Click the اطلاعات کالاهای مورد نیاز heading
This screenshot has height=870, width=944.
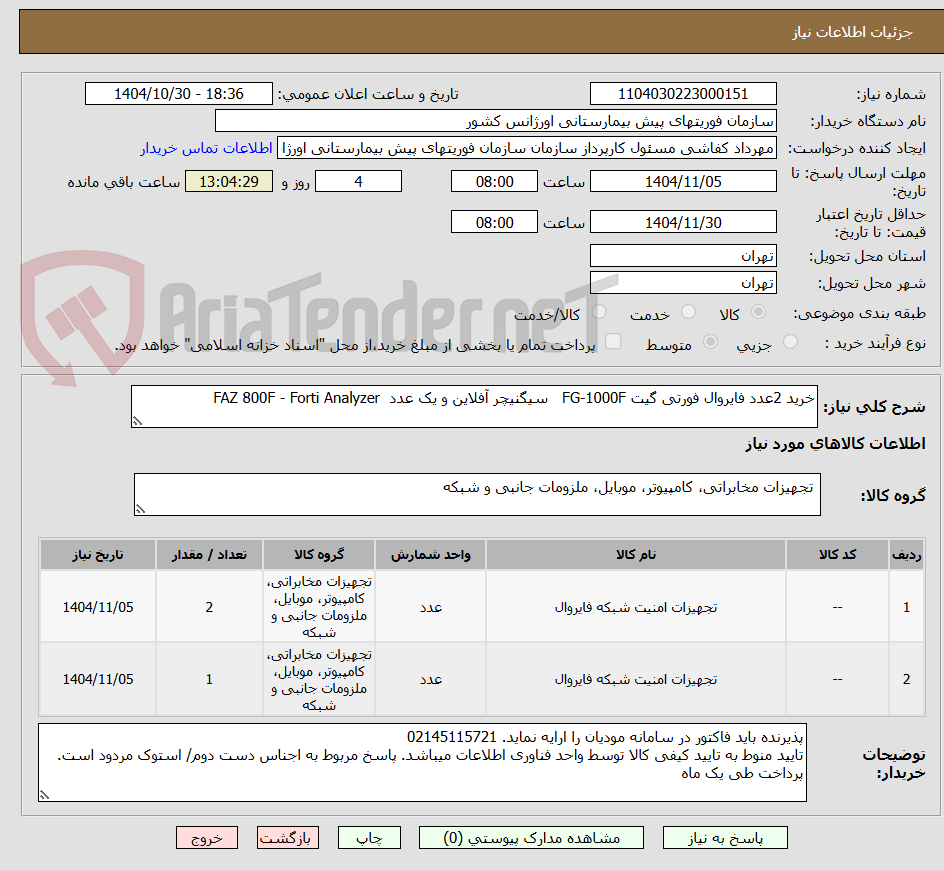[x=836, y=444]
